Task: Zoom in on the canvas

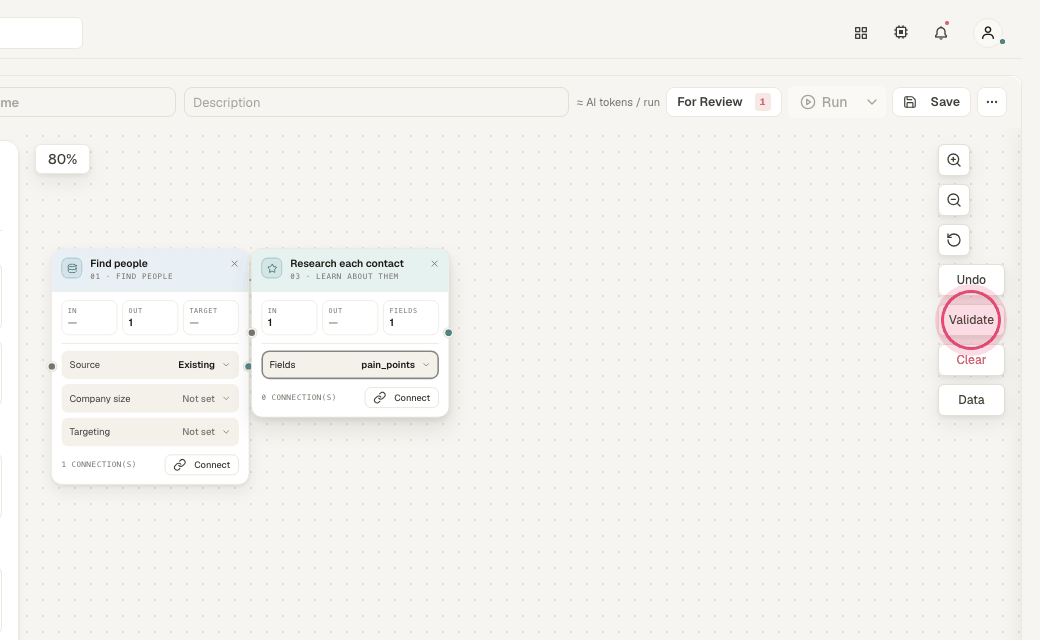Action: (x=954, y=160)
